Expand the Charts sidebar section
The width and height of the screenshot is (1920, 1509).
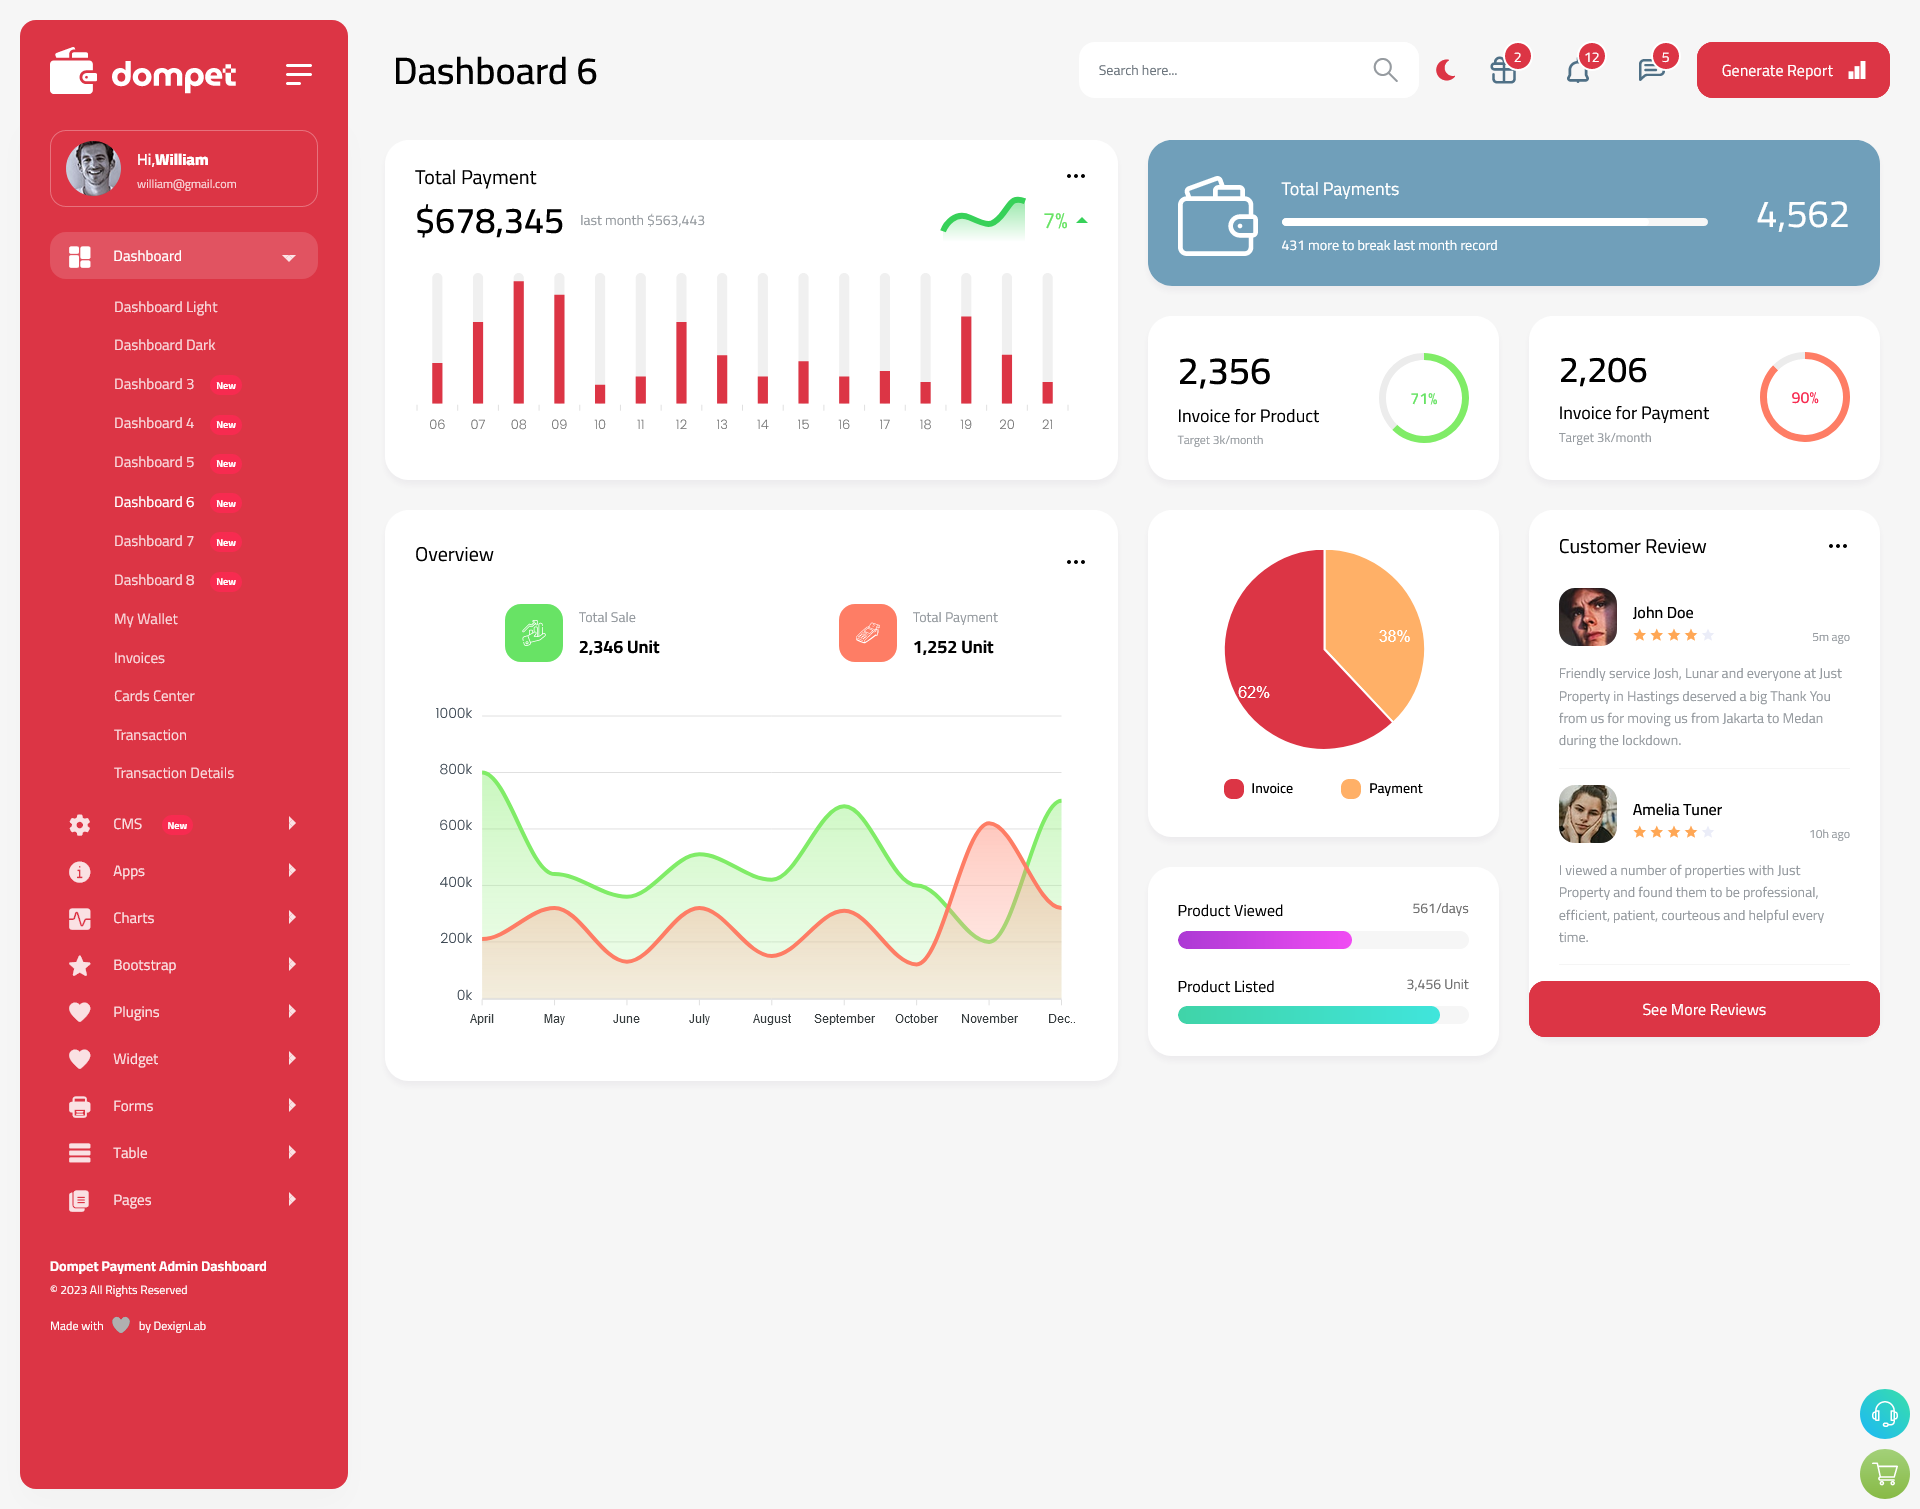176,918
